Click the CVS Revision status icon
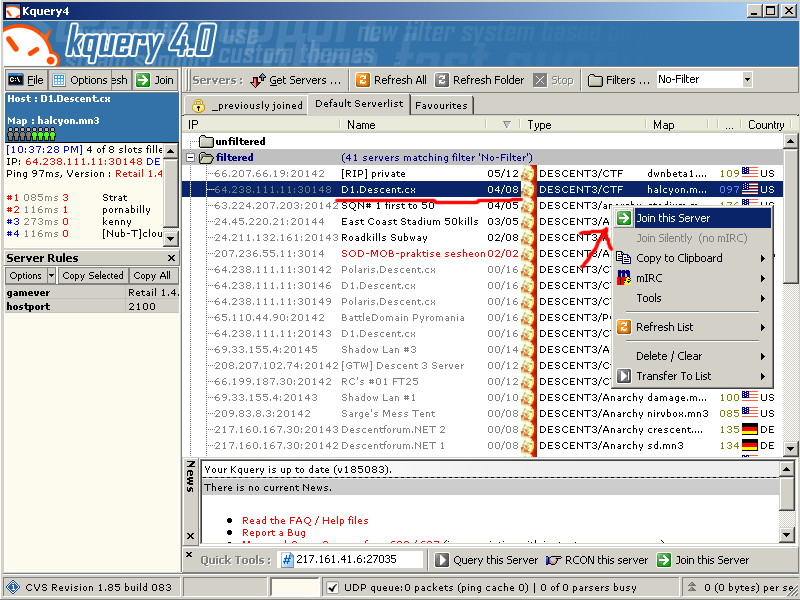This screenshot has width=800, height=600. (13, 588)
